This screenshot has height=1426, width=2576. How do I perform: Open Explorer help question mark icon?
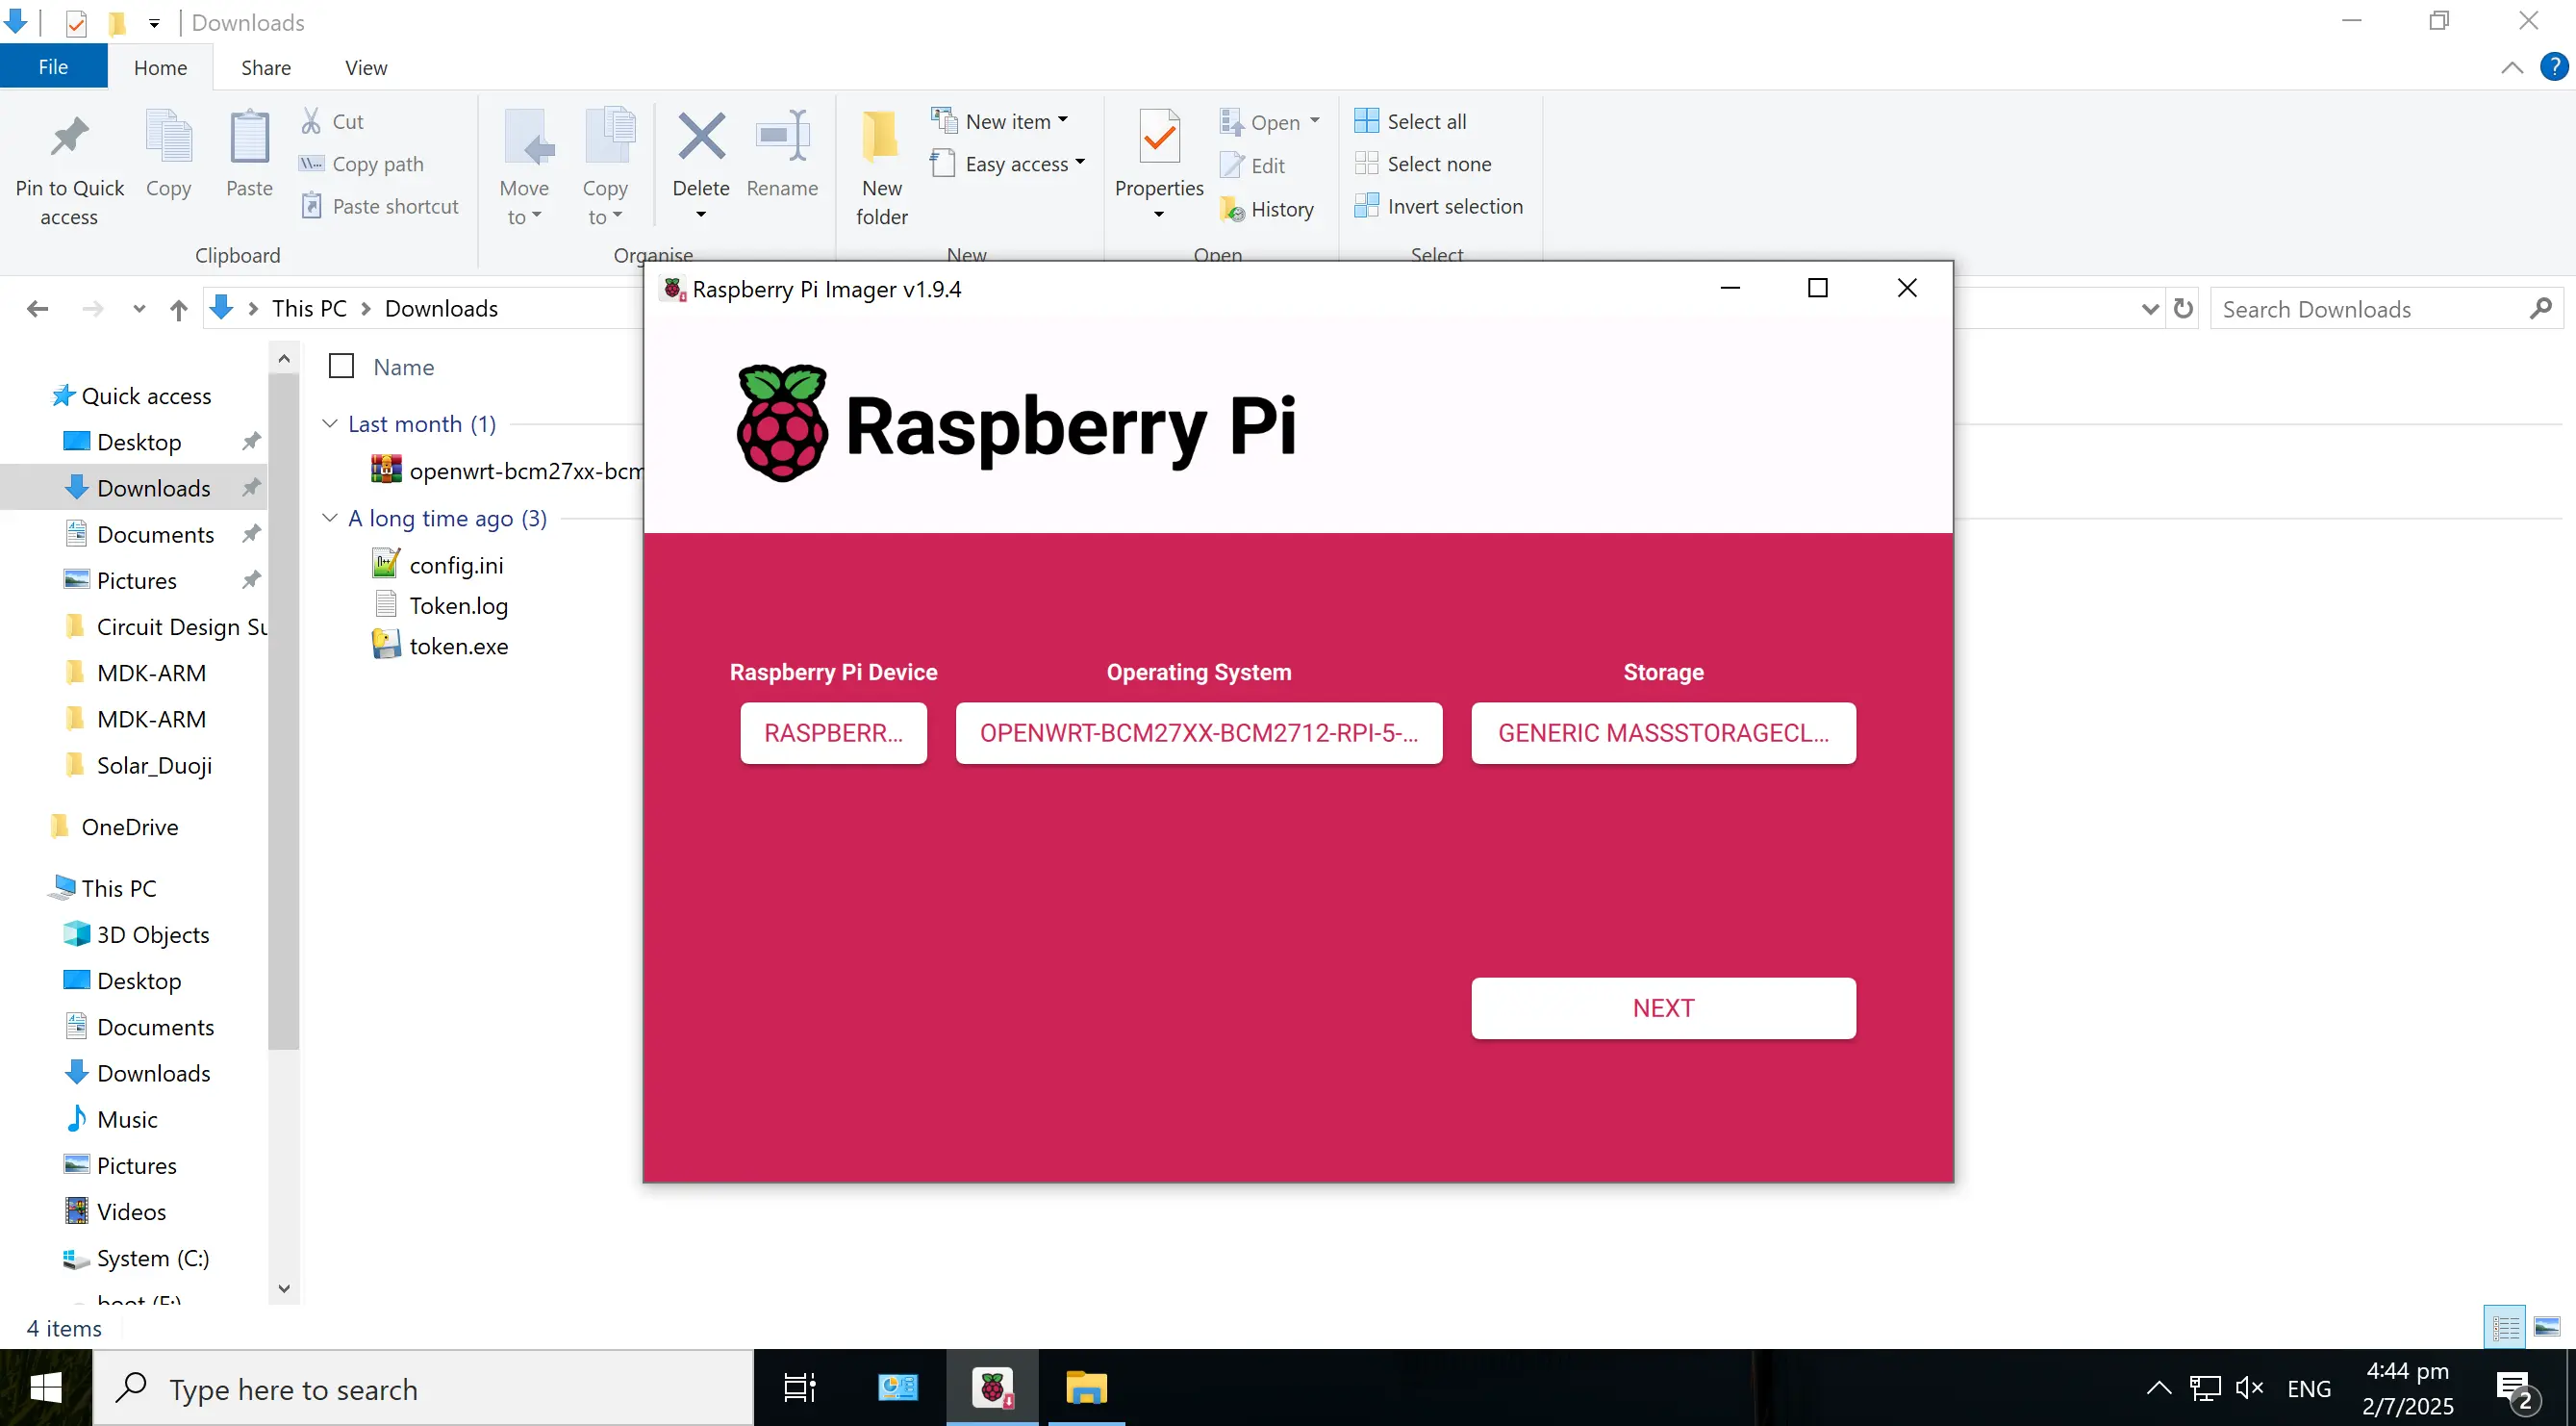point(2554,67)
